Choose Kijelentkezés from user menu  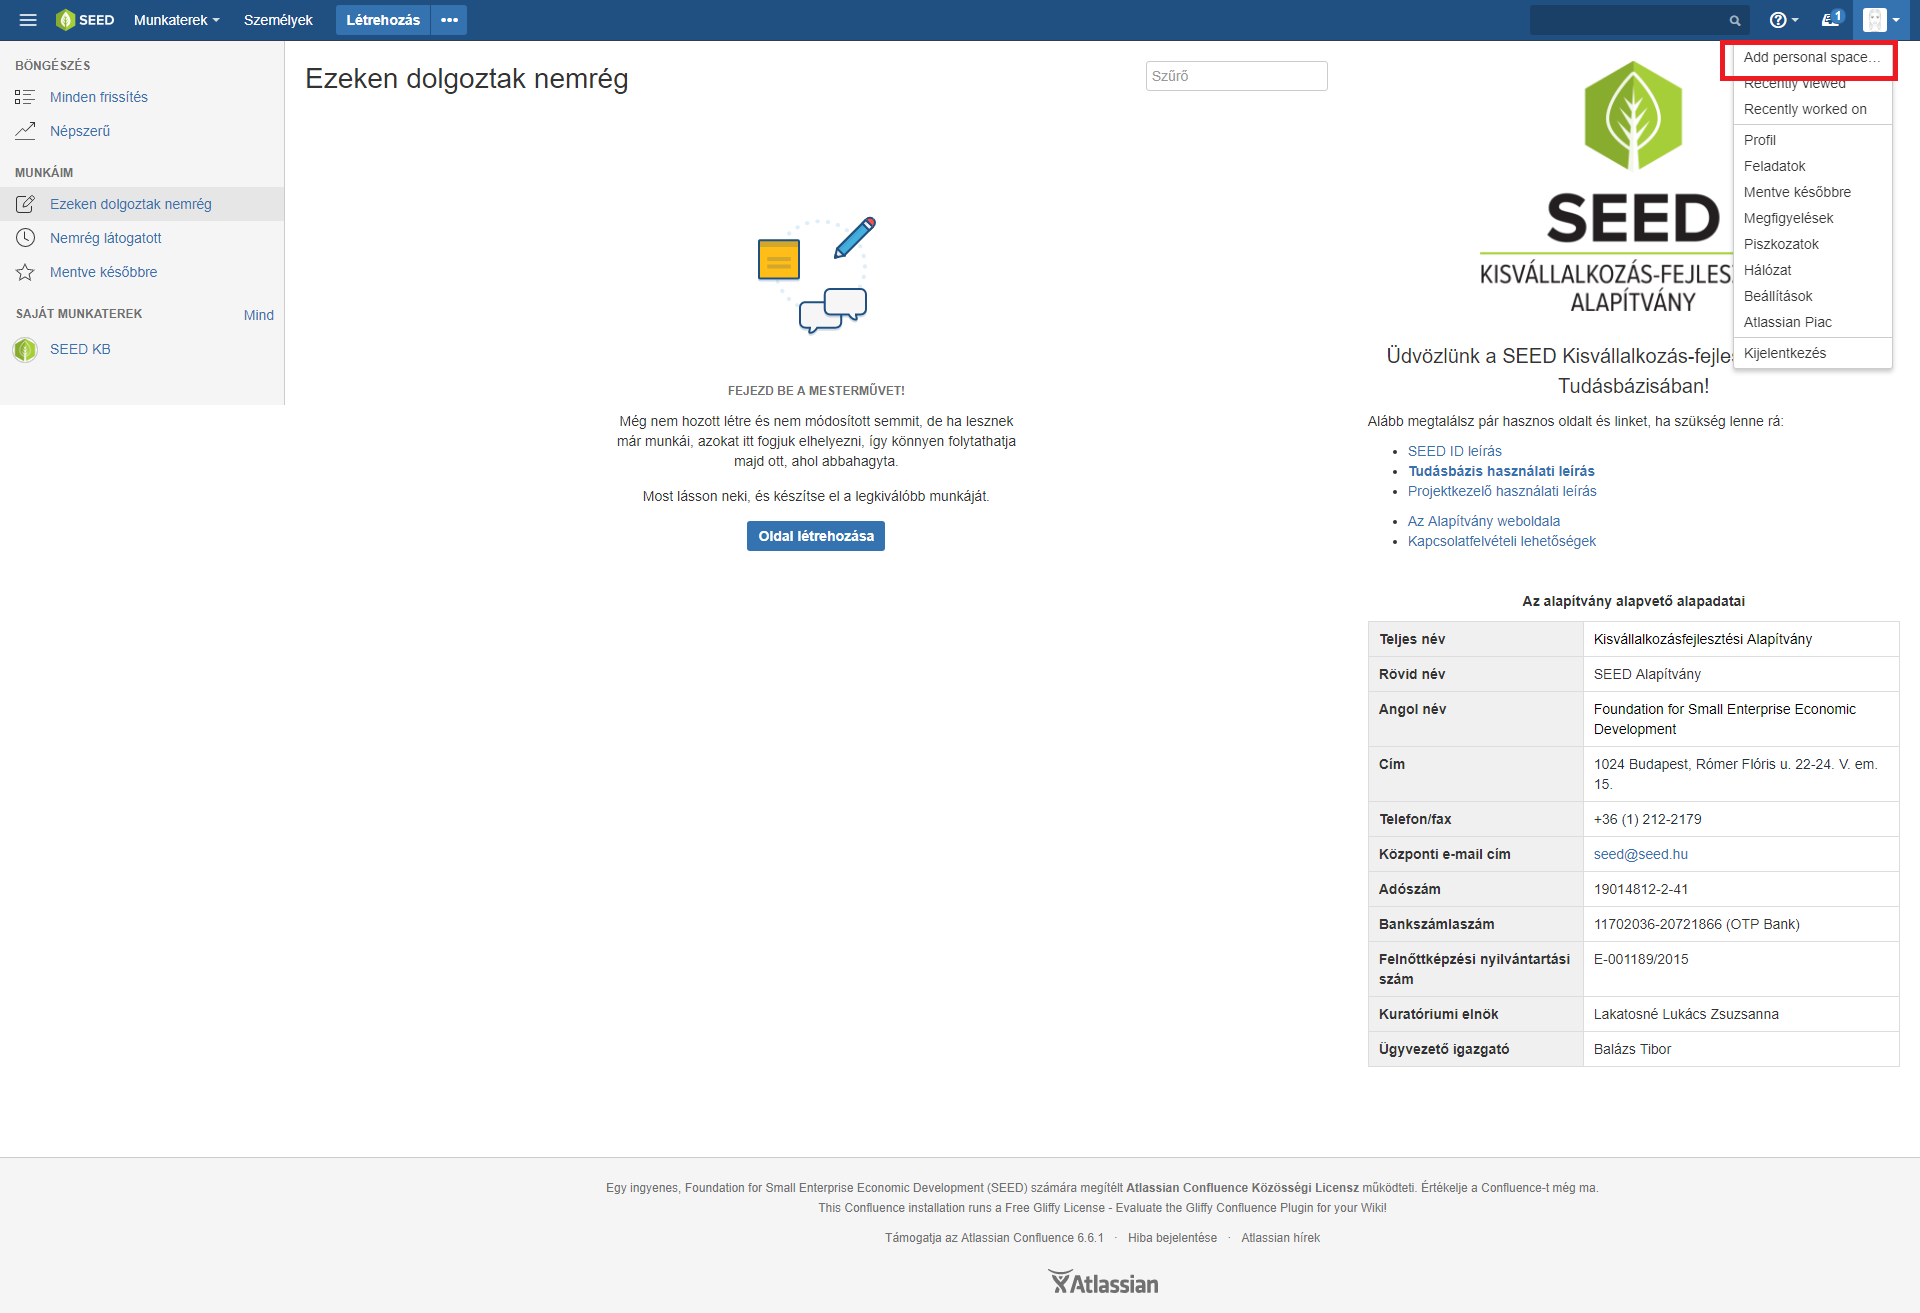coord(1784,353)
